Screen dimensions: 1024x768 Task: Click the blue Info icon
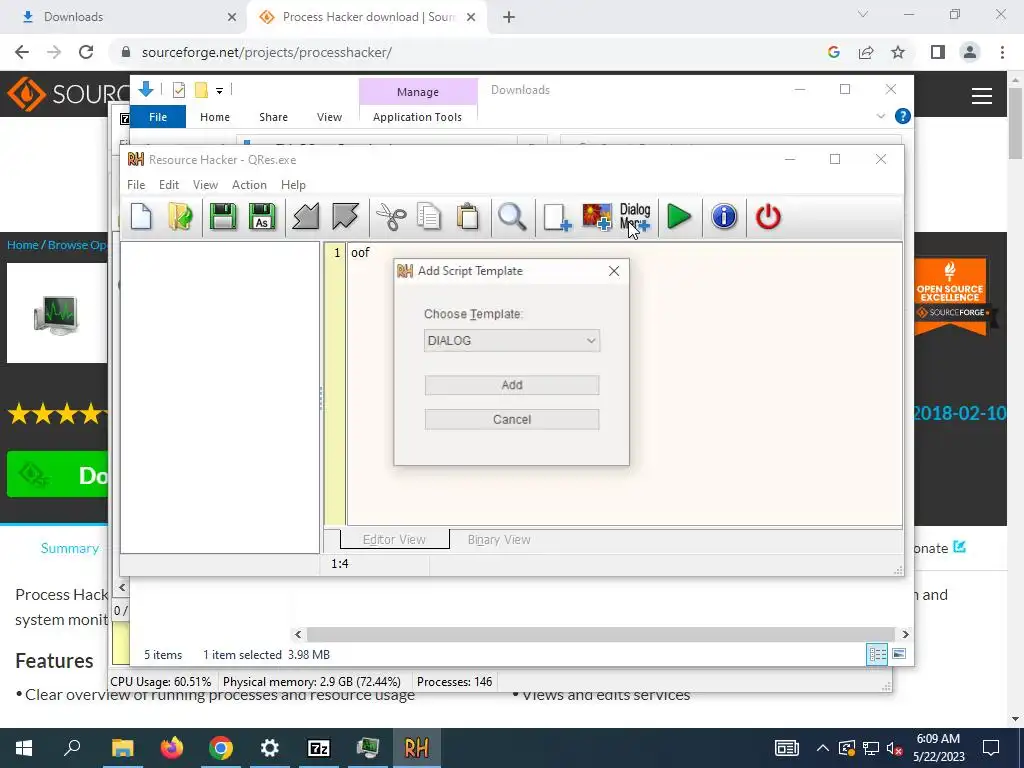pos(724,217)
